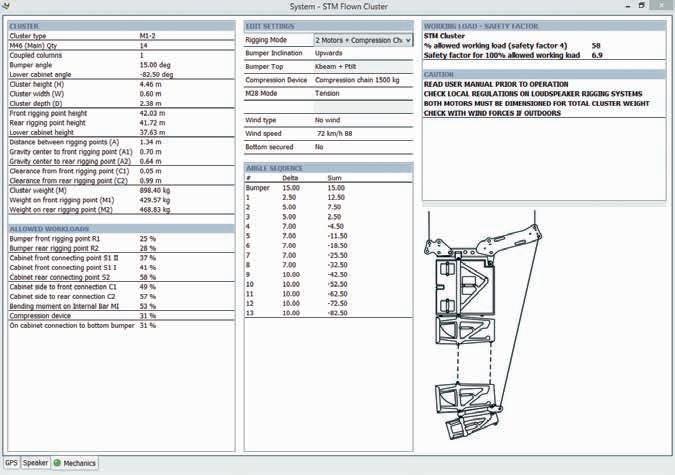675x475 pixels.
Task: Click the Sum column header
Action: point(334,178)
